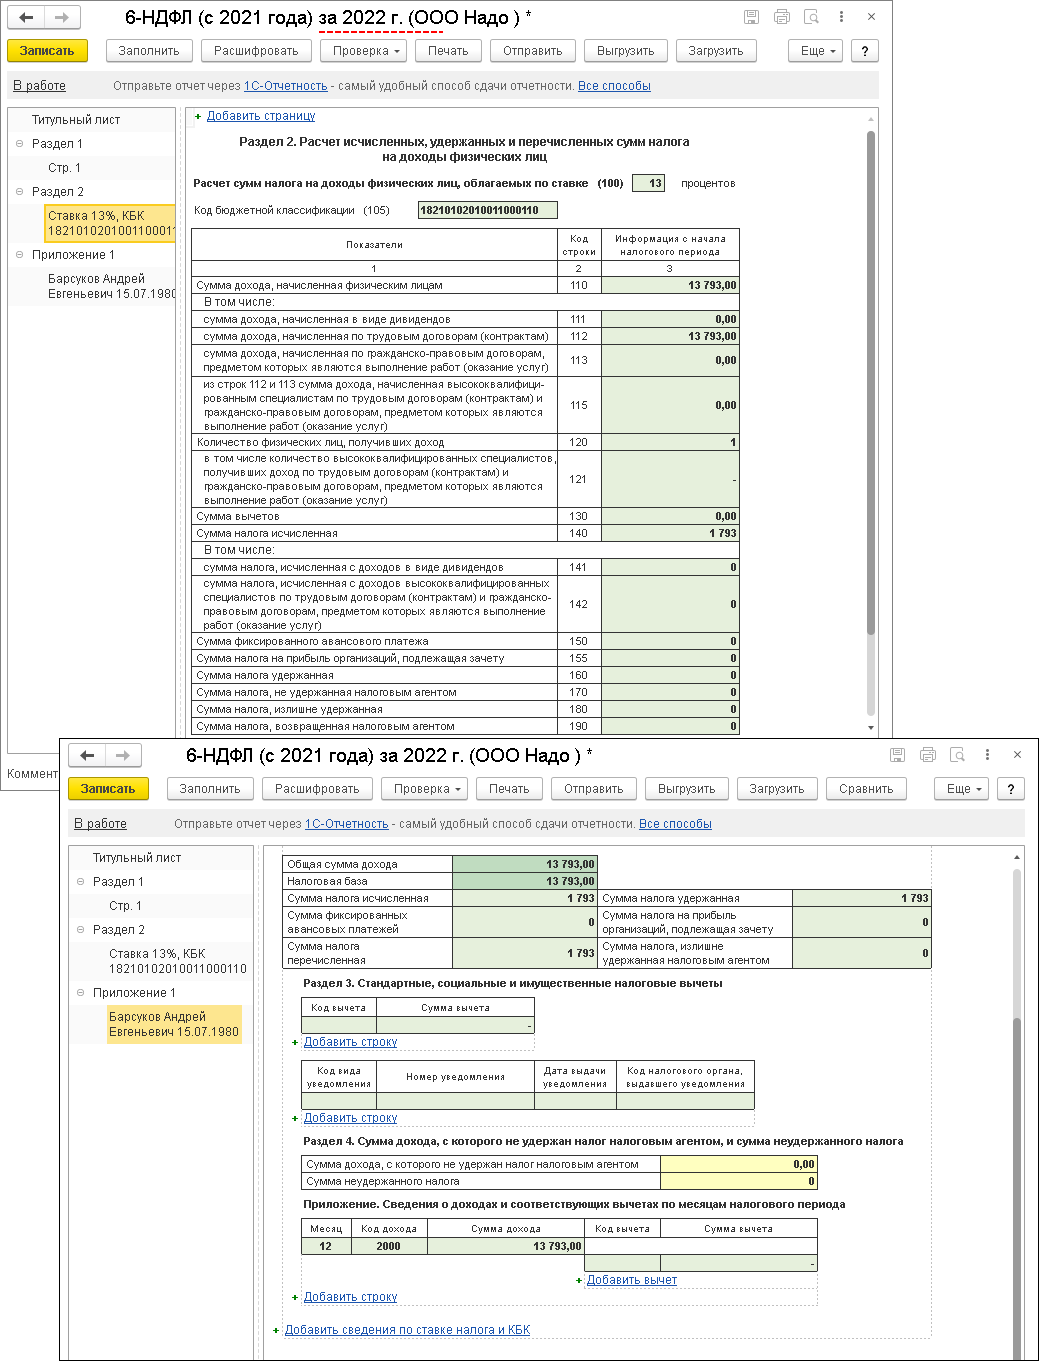Open 1С-Отчетность link in lower window
Screen dimensions: 1044x1362
[347, 824]
